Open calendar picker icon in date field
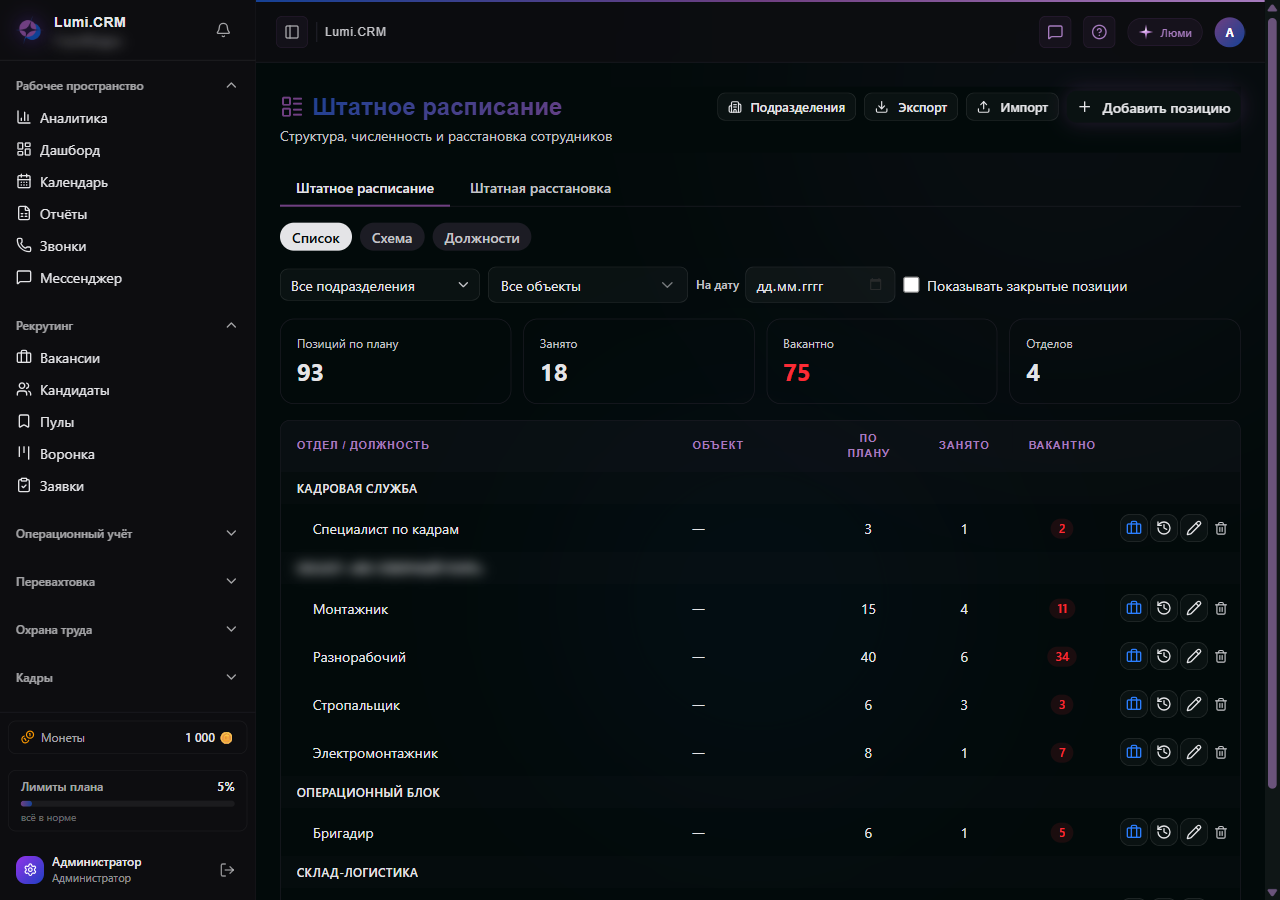Screen dimensions: 1280x900 pos(876,285)
